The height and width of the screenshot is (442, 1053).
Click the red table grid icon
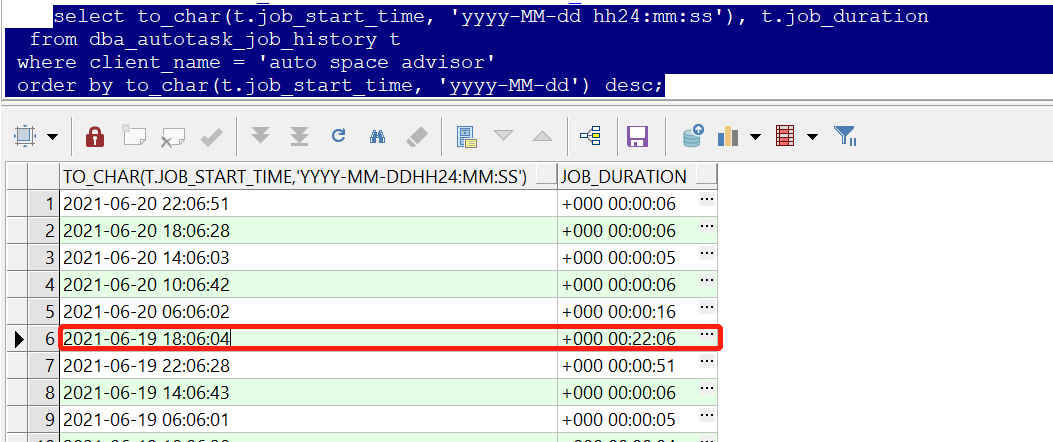(x=784, y=136)
